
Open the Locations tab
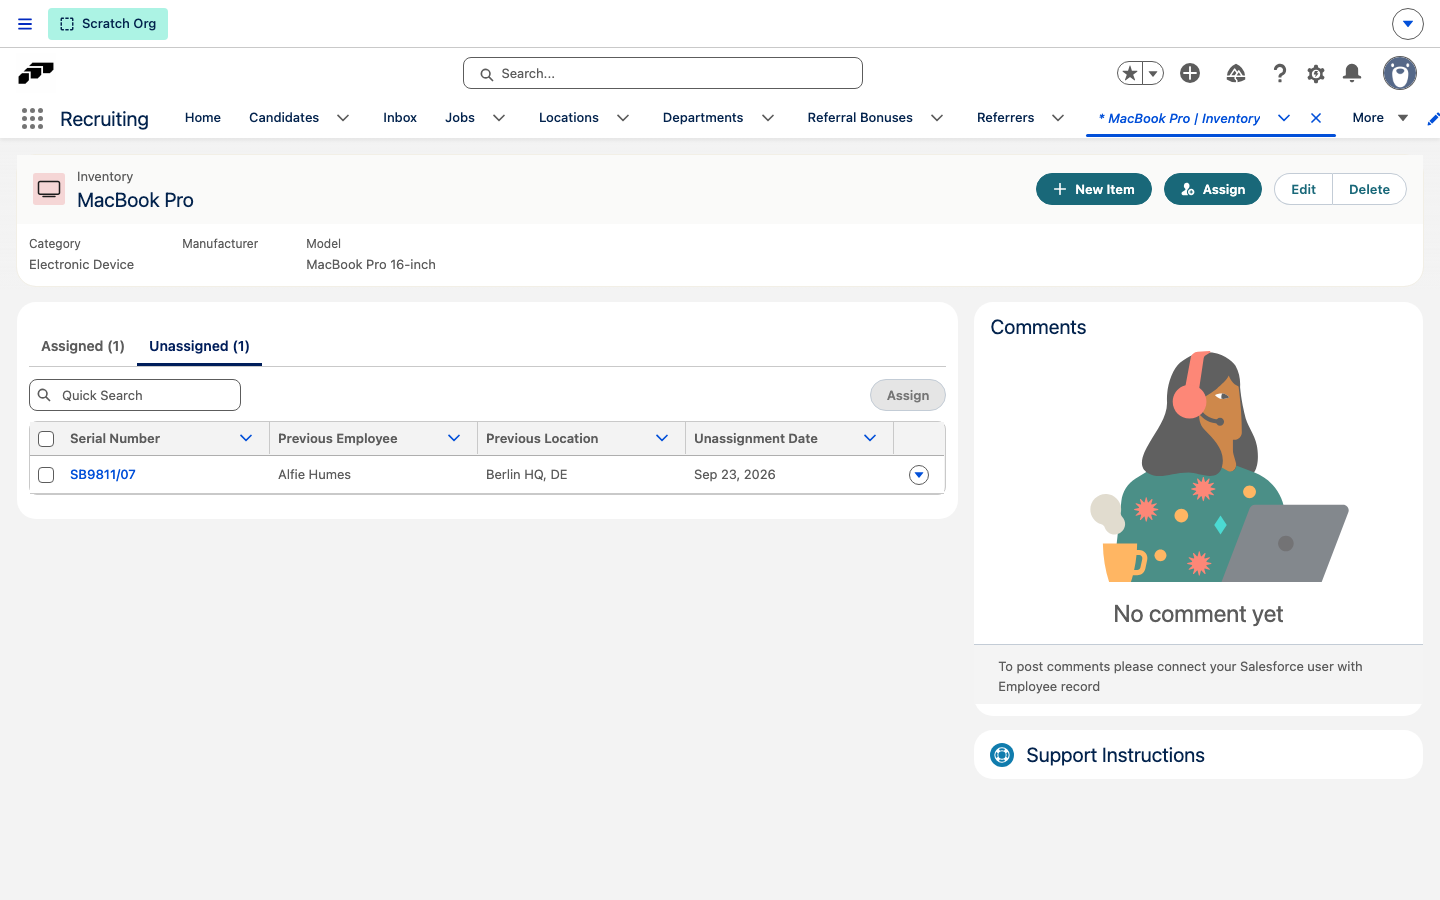[x=569, y=118]
